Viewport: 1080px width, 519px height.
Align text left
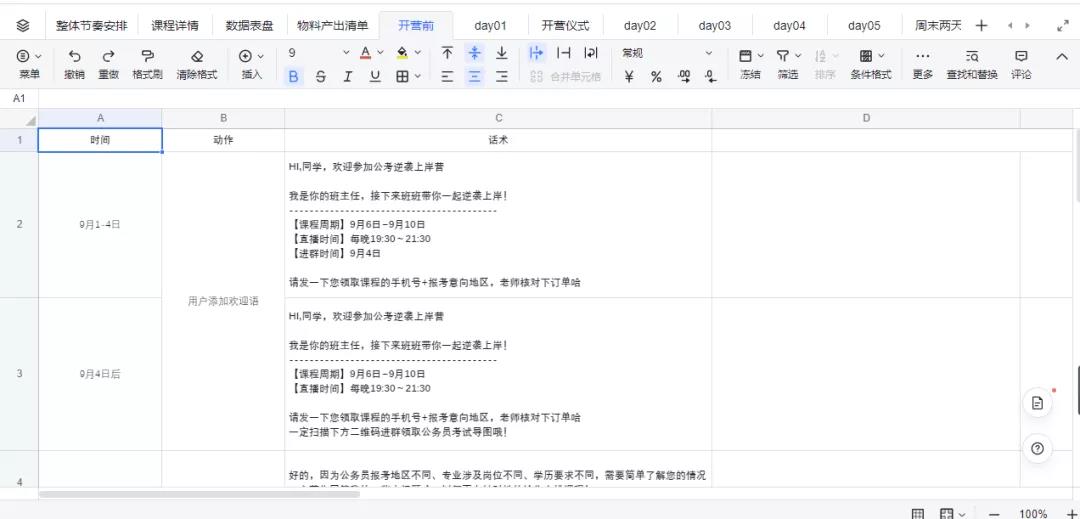448,76
